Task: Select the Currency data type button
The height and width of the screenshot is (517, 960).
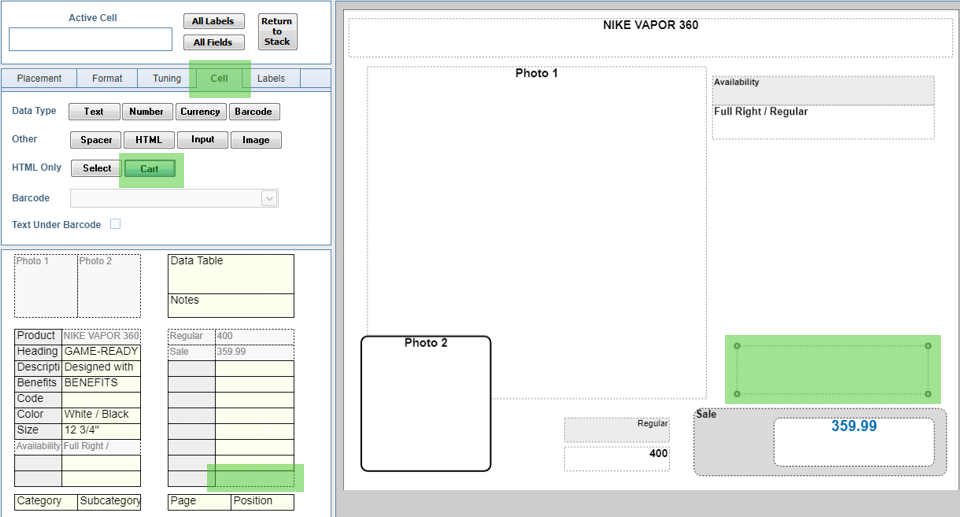Action: point(200,112)
